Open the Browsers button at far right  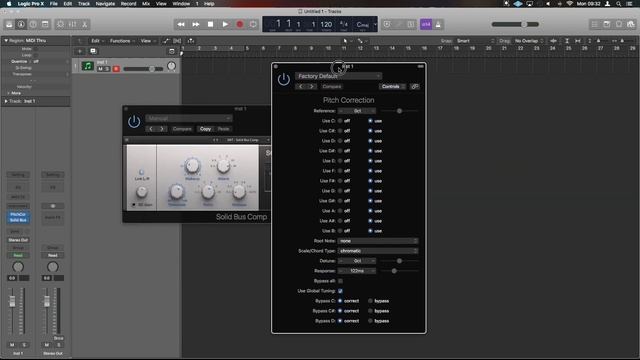[x=631, y=24]
